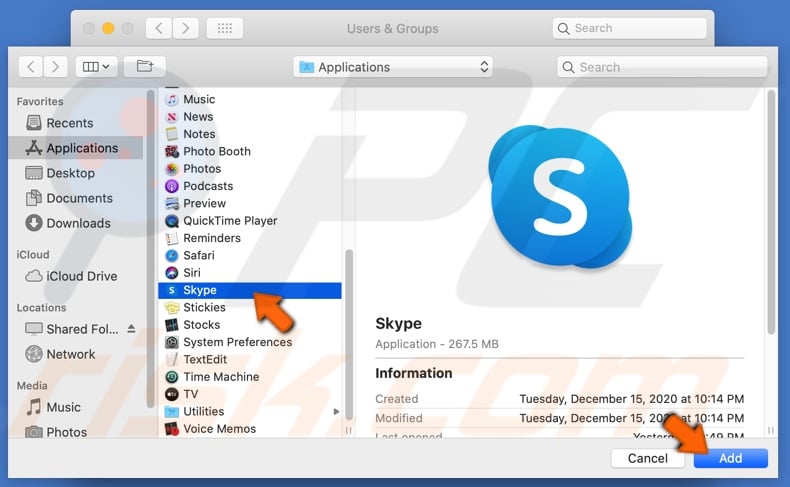Screen dimensions: 790x487
Task: Click the Time Machine icon
Action: (172, 377)
